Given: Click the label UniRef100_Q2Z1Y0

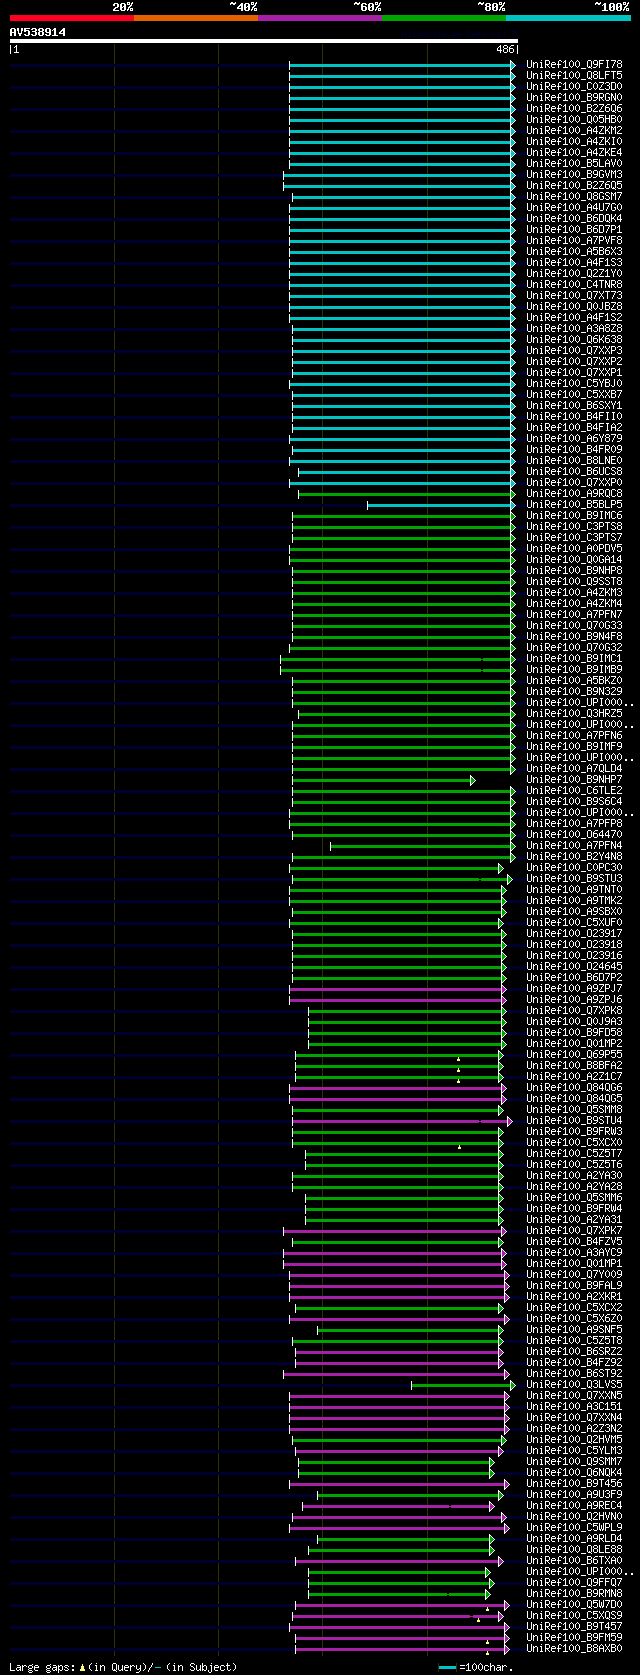Looking at the screenshot, I should click(574, 274).
